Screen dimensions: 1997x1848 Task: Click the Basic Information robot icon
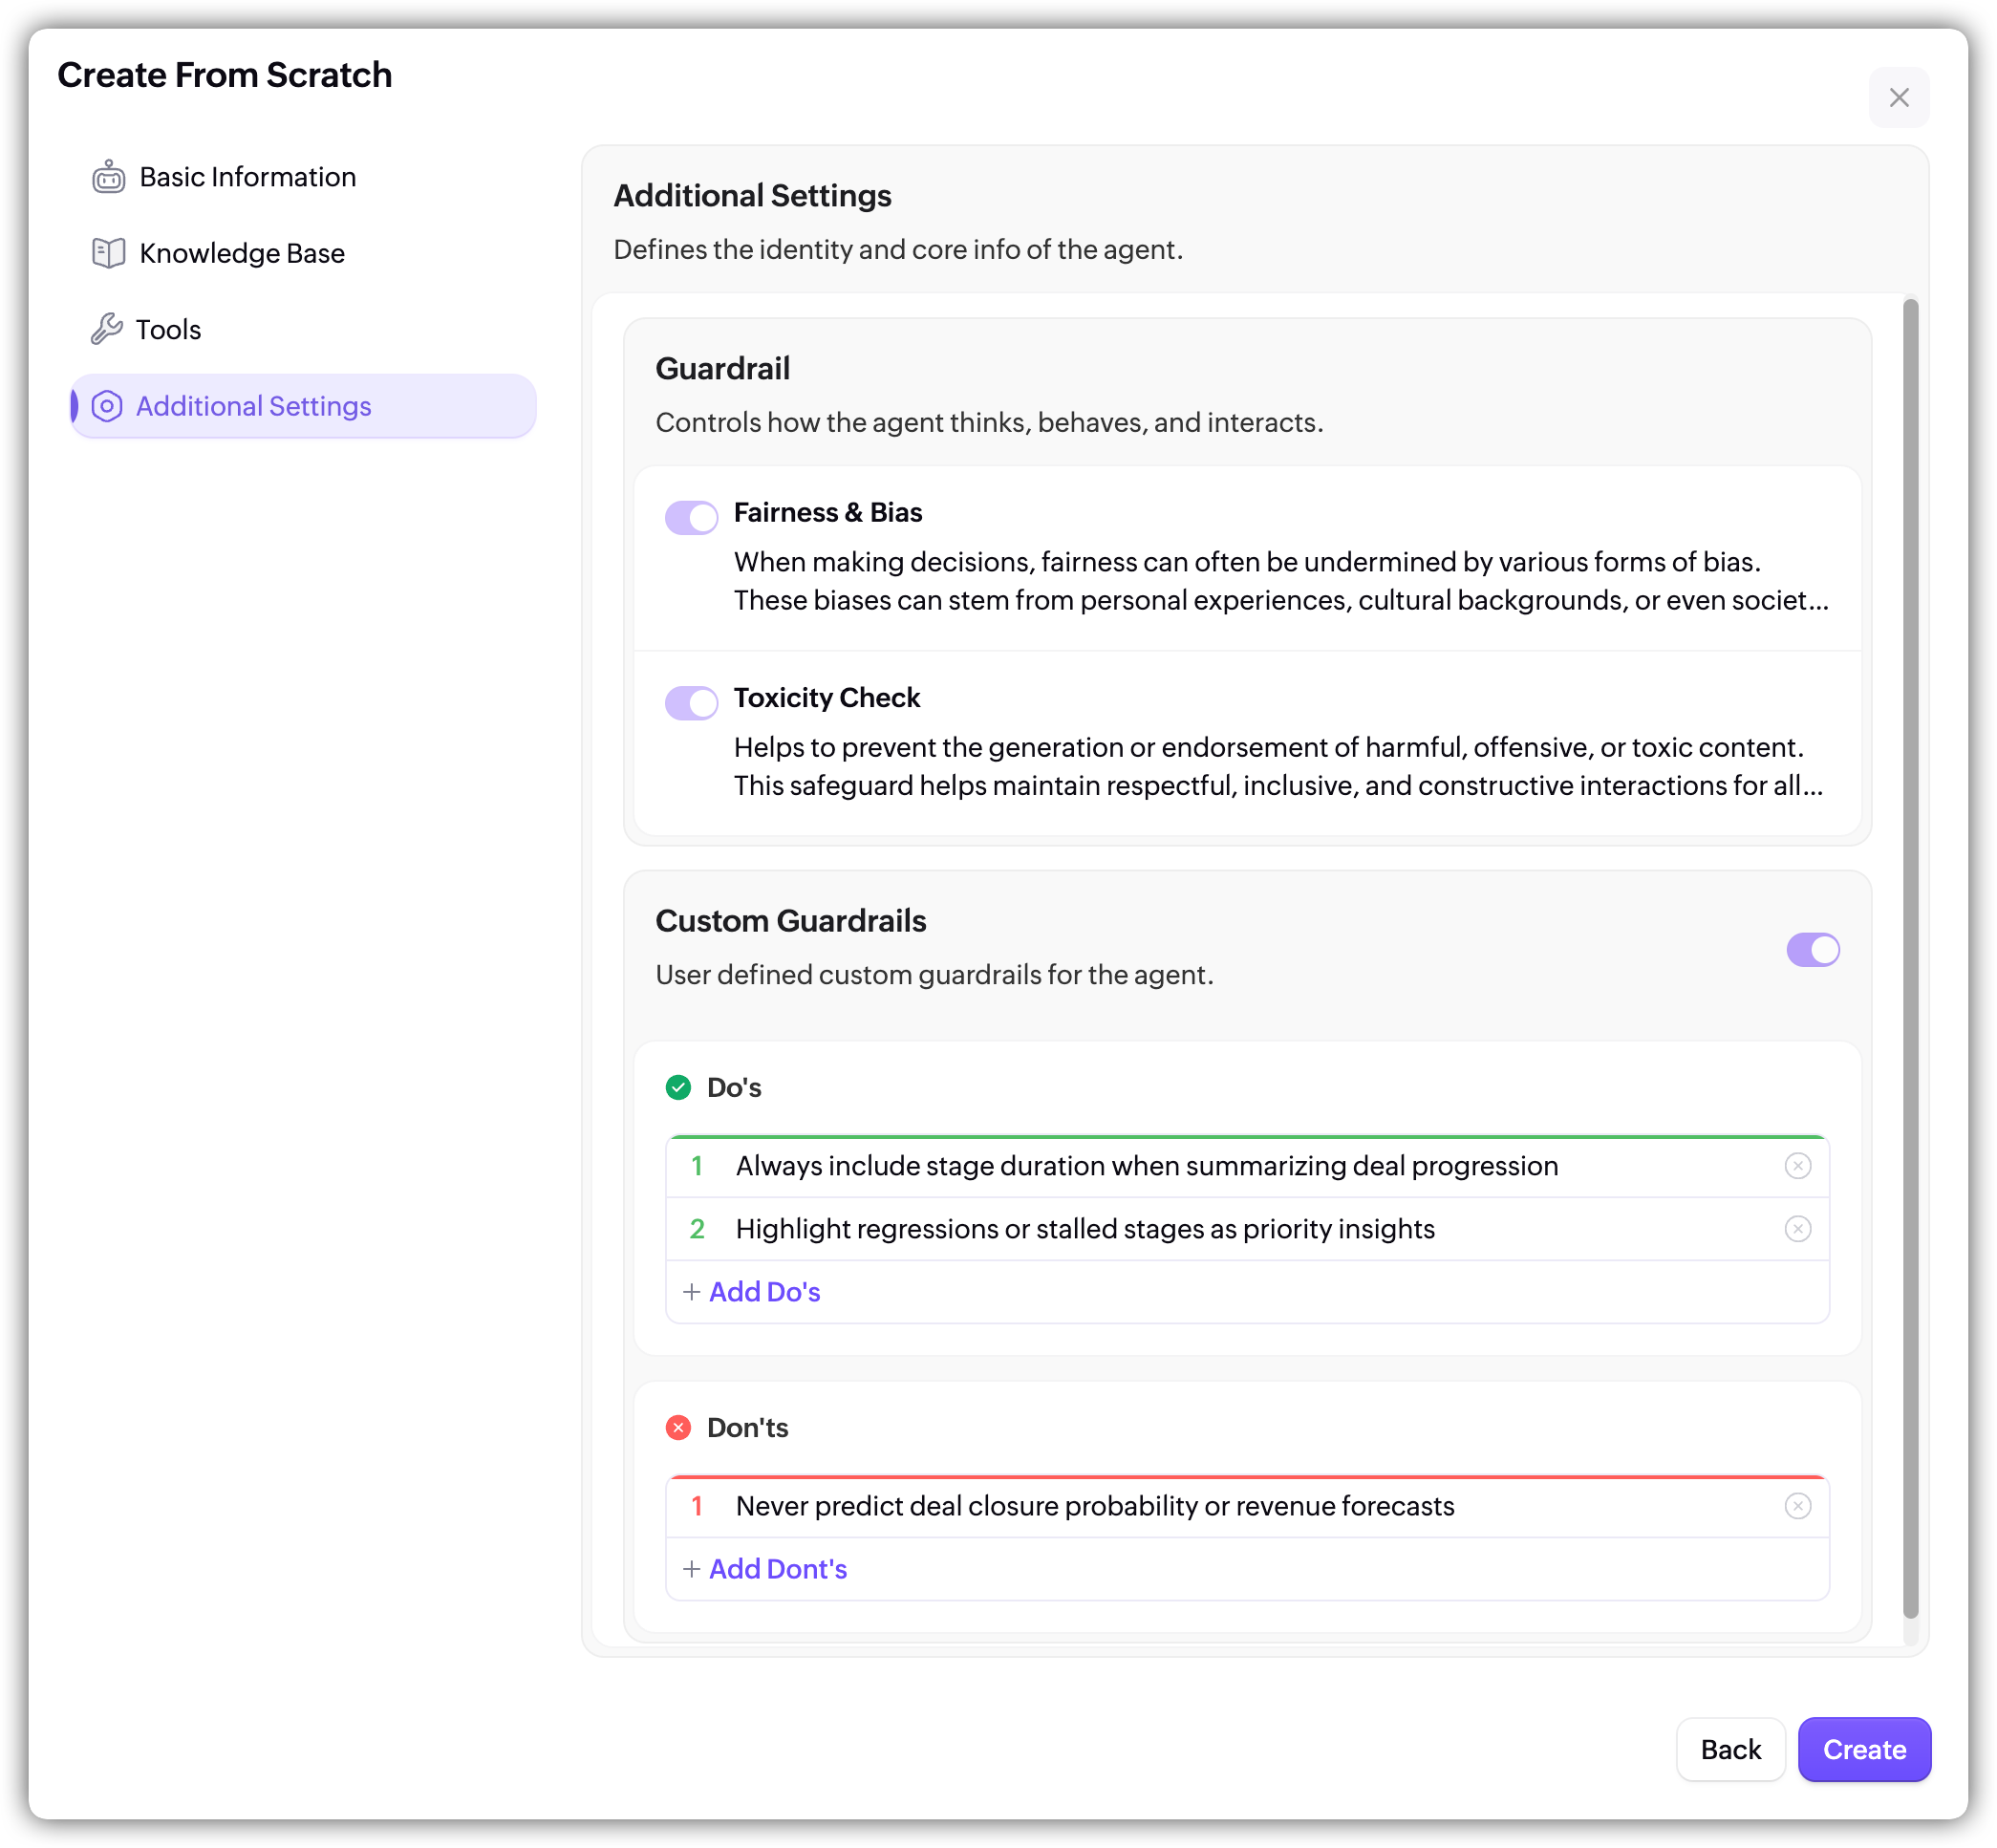[x=108, y=177]
